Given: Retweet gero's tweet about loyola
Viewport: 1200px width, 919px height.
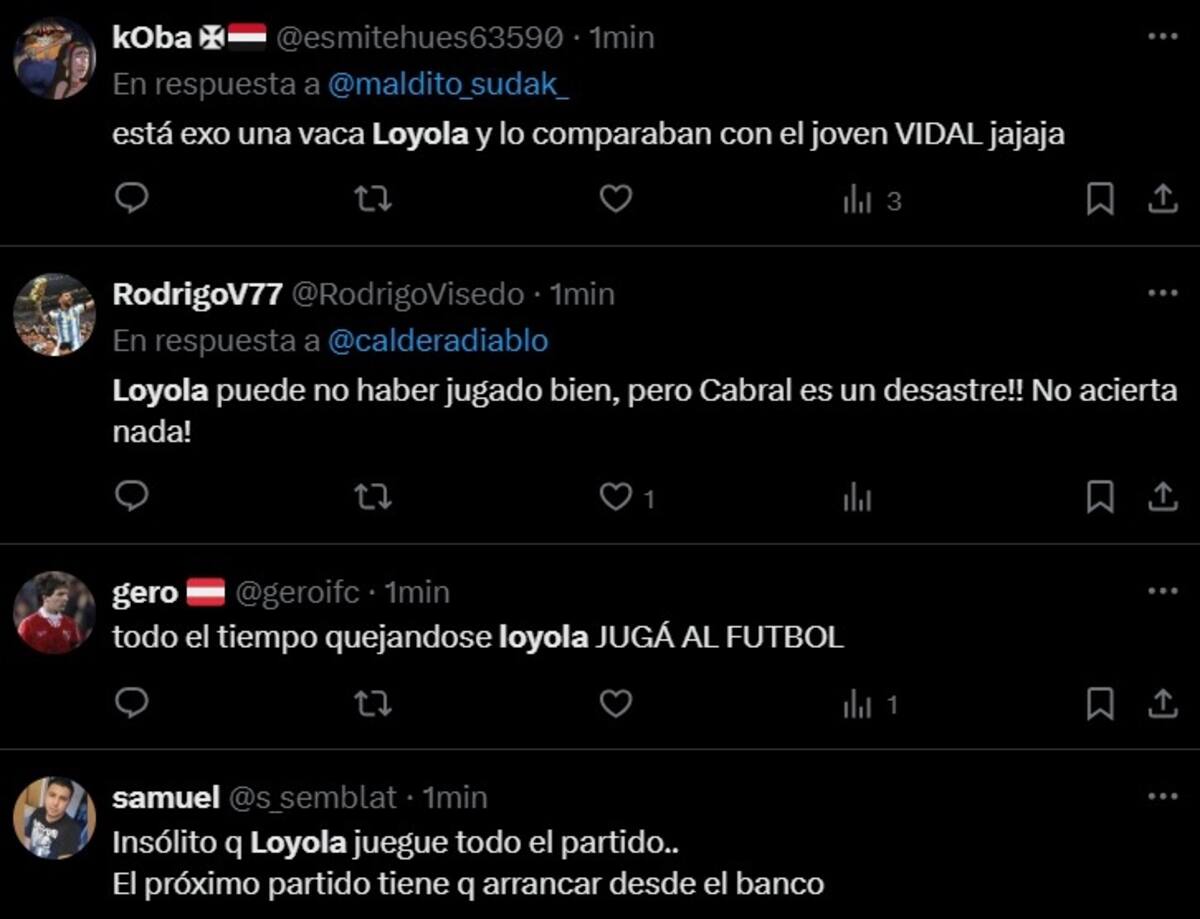Looking at the screenshot, I should (x=374, y=705).
